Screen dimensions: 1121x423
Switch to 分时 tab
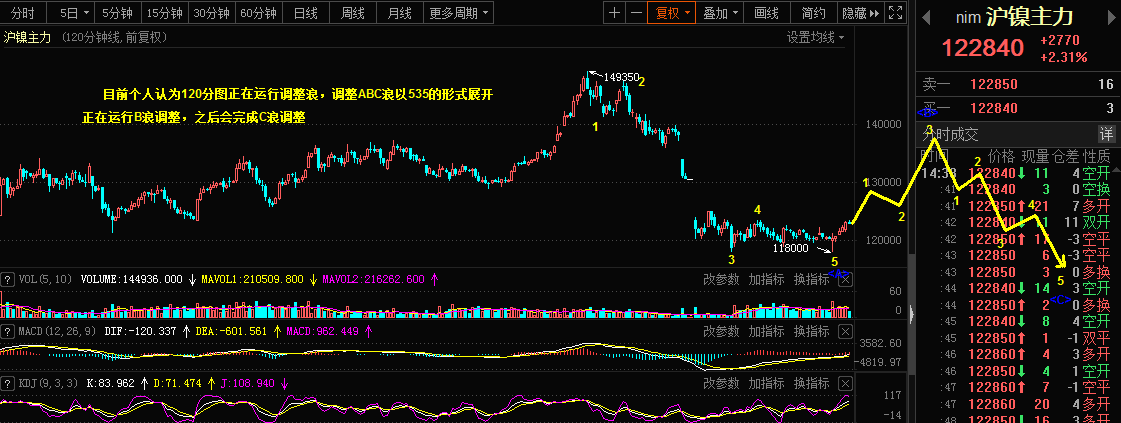23,12
